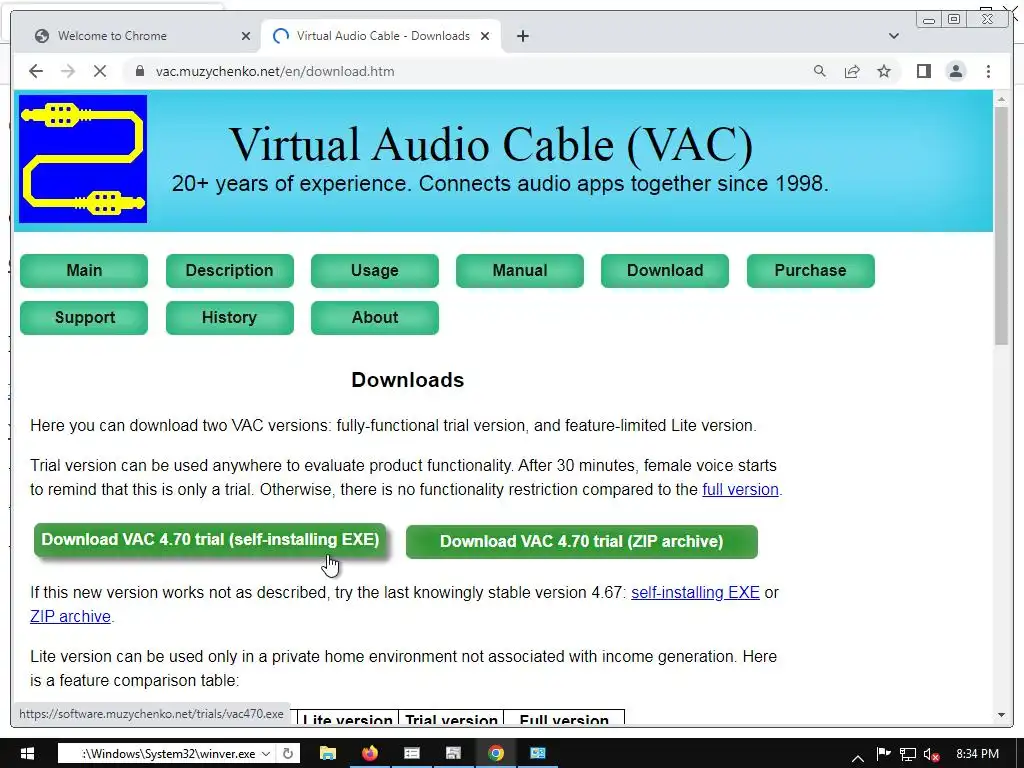The width and height of the screenshot is (1024, 768).
Task: Open the zoom magnifier icon in address bar
Action: click(x=820, y=71)
